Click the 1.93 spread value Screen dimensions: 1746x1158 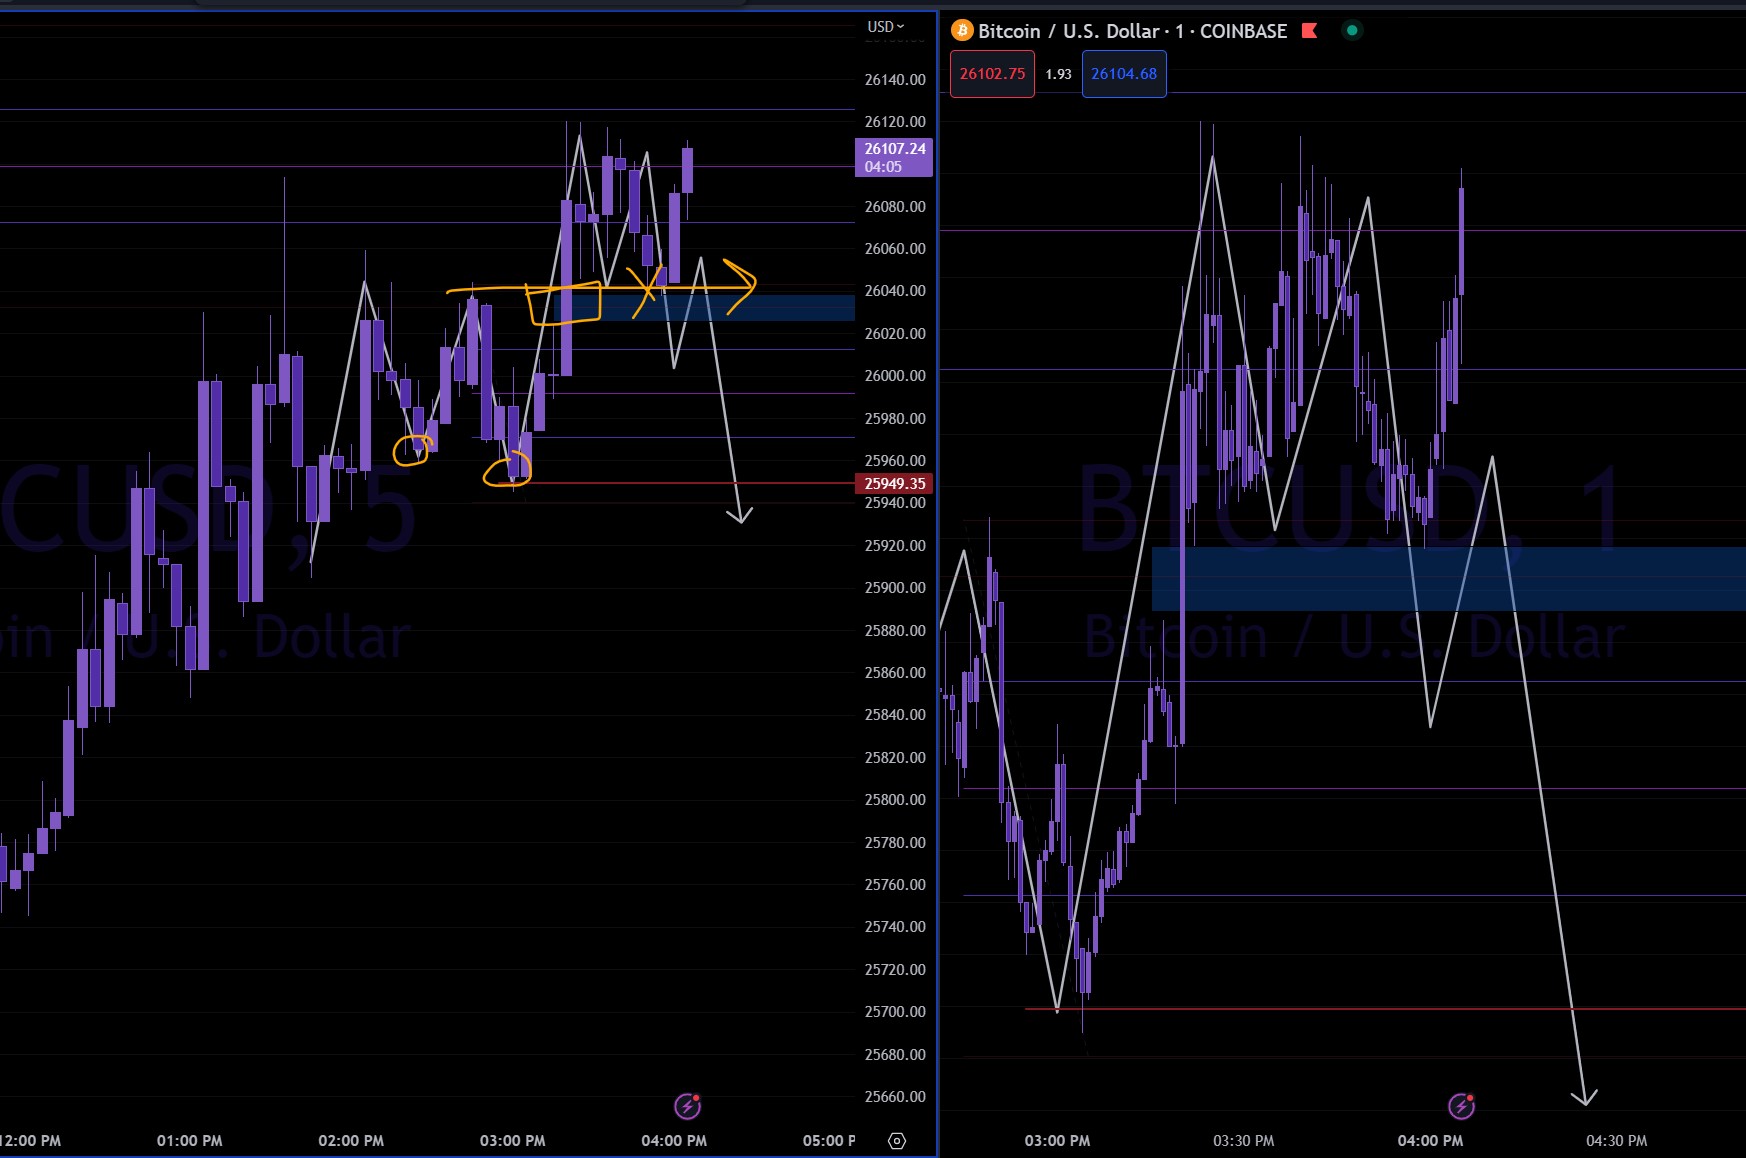point(1058,74)
